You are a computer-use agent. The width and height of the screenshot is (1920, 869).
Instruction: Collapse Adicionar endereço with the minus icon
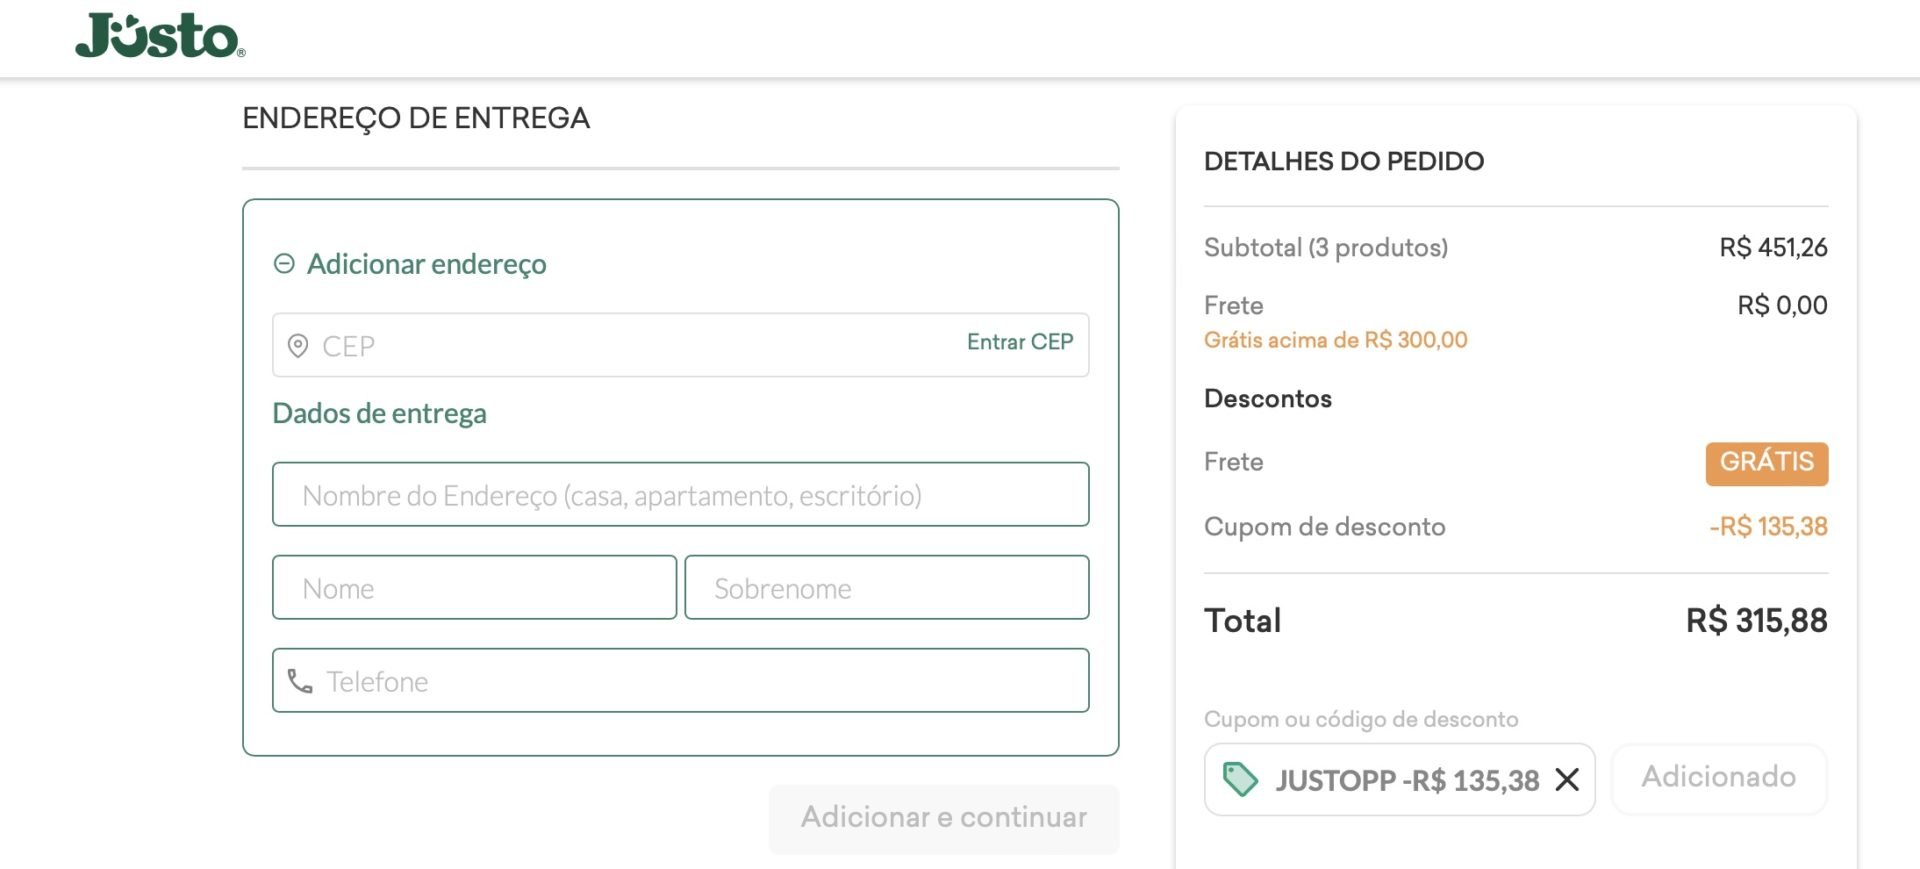(x=284, y=264)
